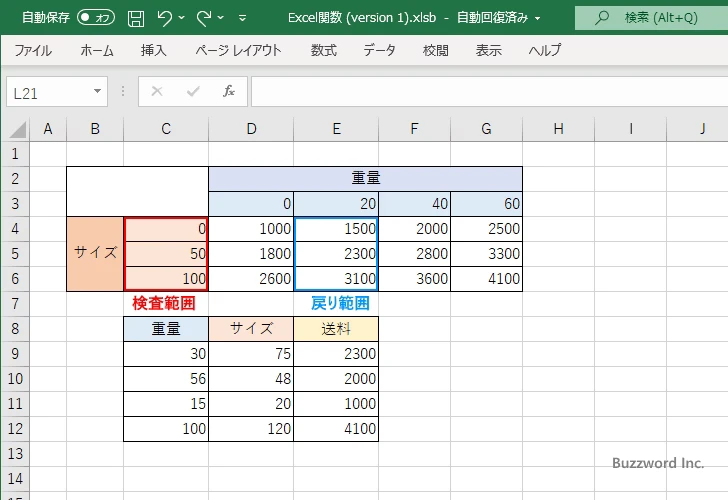
Task: Open the 表示 ribbon tab
Action: coord(488,50)
